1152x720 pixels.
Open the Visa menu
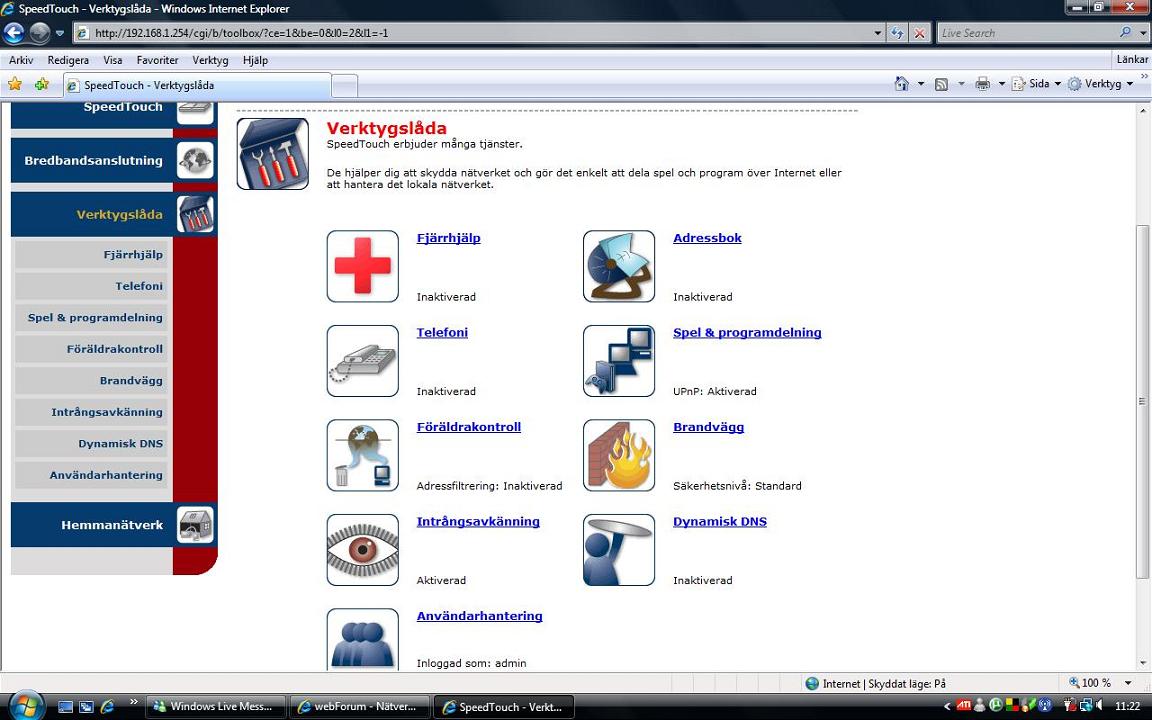[112, 60]
